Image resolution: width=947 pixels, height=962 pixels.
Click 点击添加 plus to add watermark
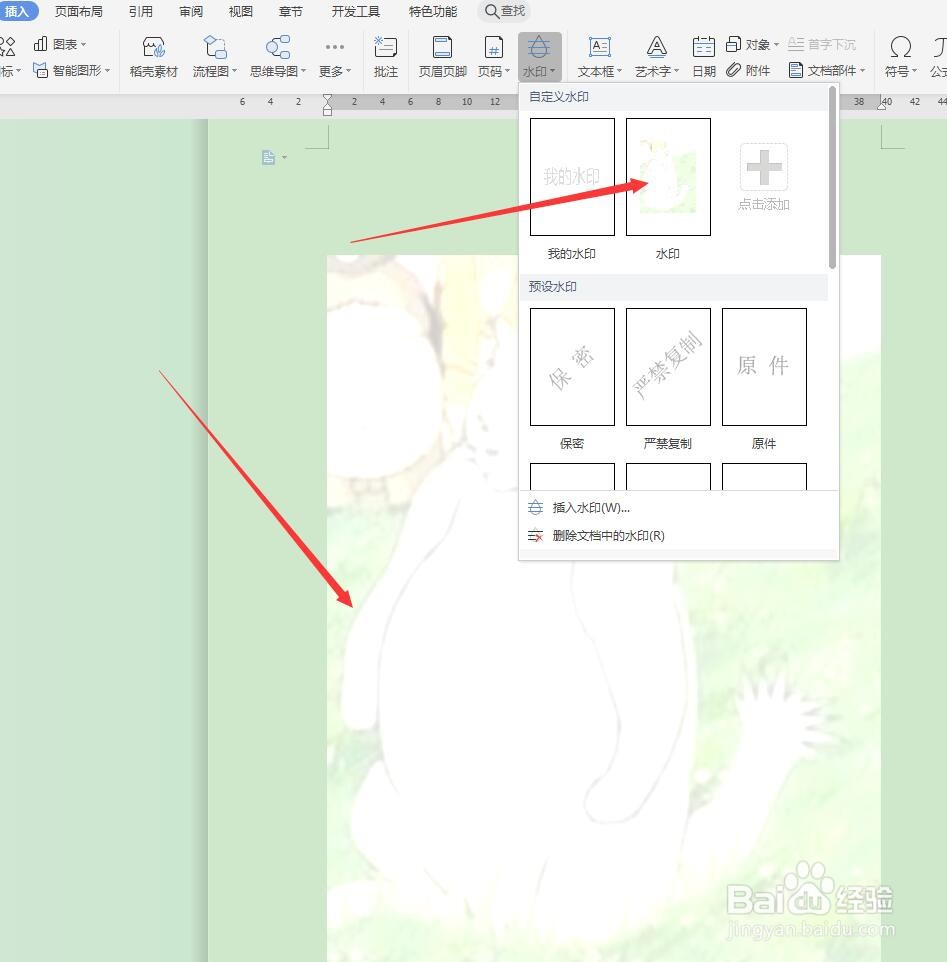(x=764, y=178)
